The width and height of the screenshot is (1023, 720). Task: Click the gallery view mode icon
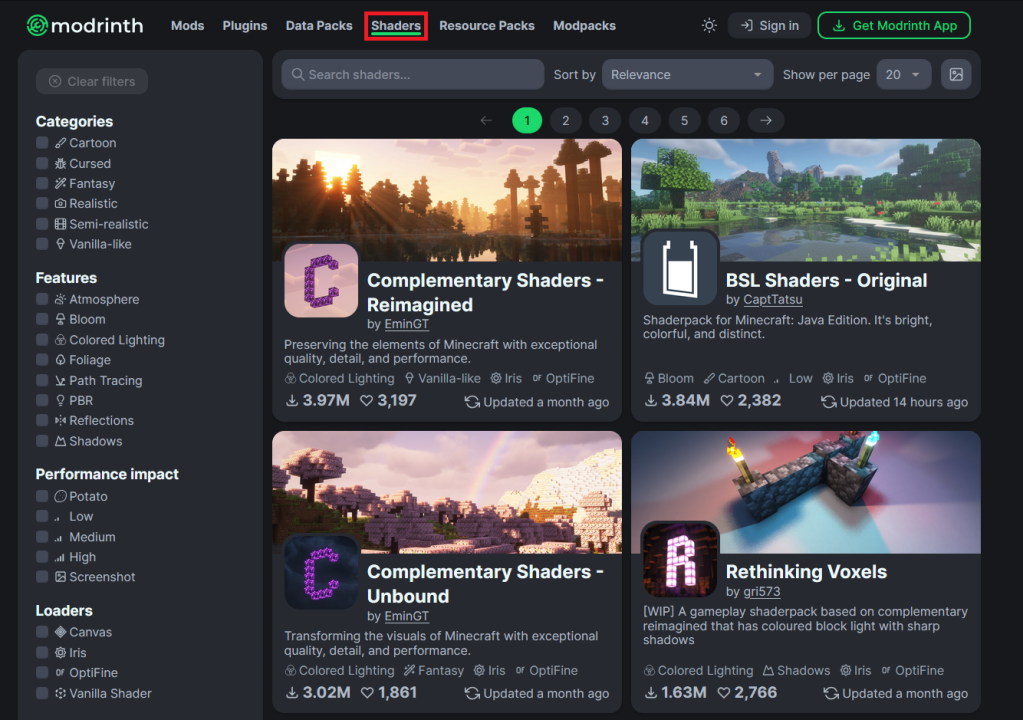[956, 75]
